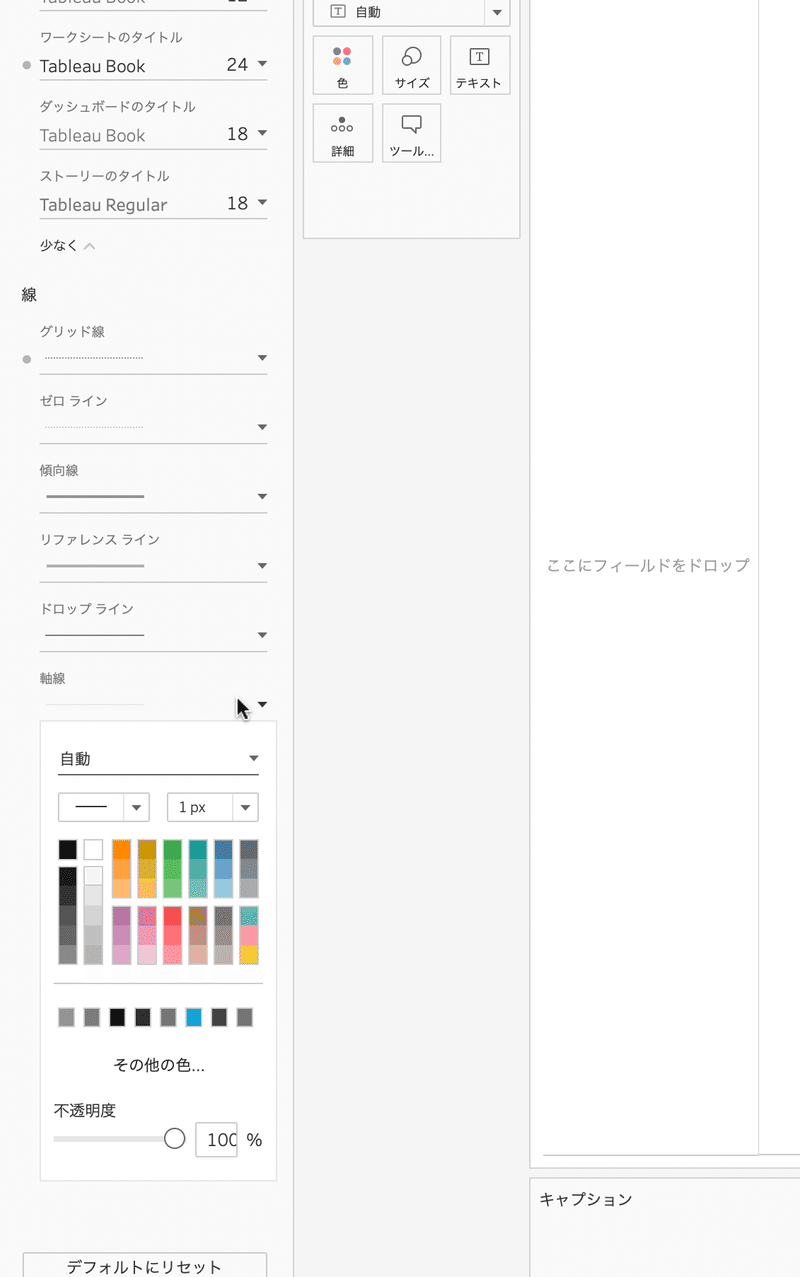Open the ツール... (Tooltip) marks card

[411, 133]
